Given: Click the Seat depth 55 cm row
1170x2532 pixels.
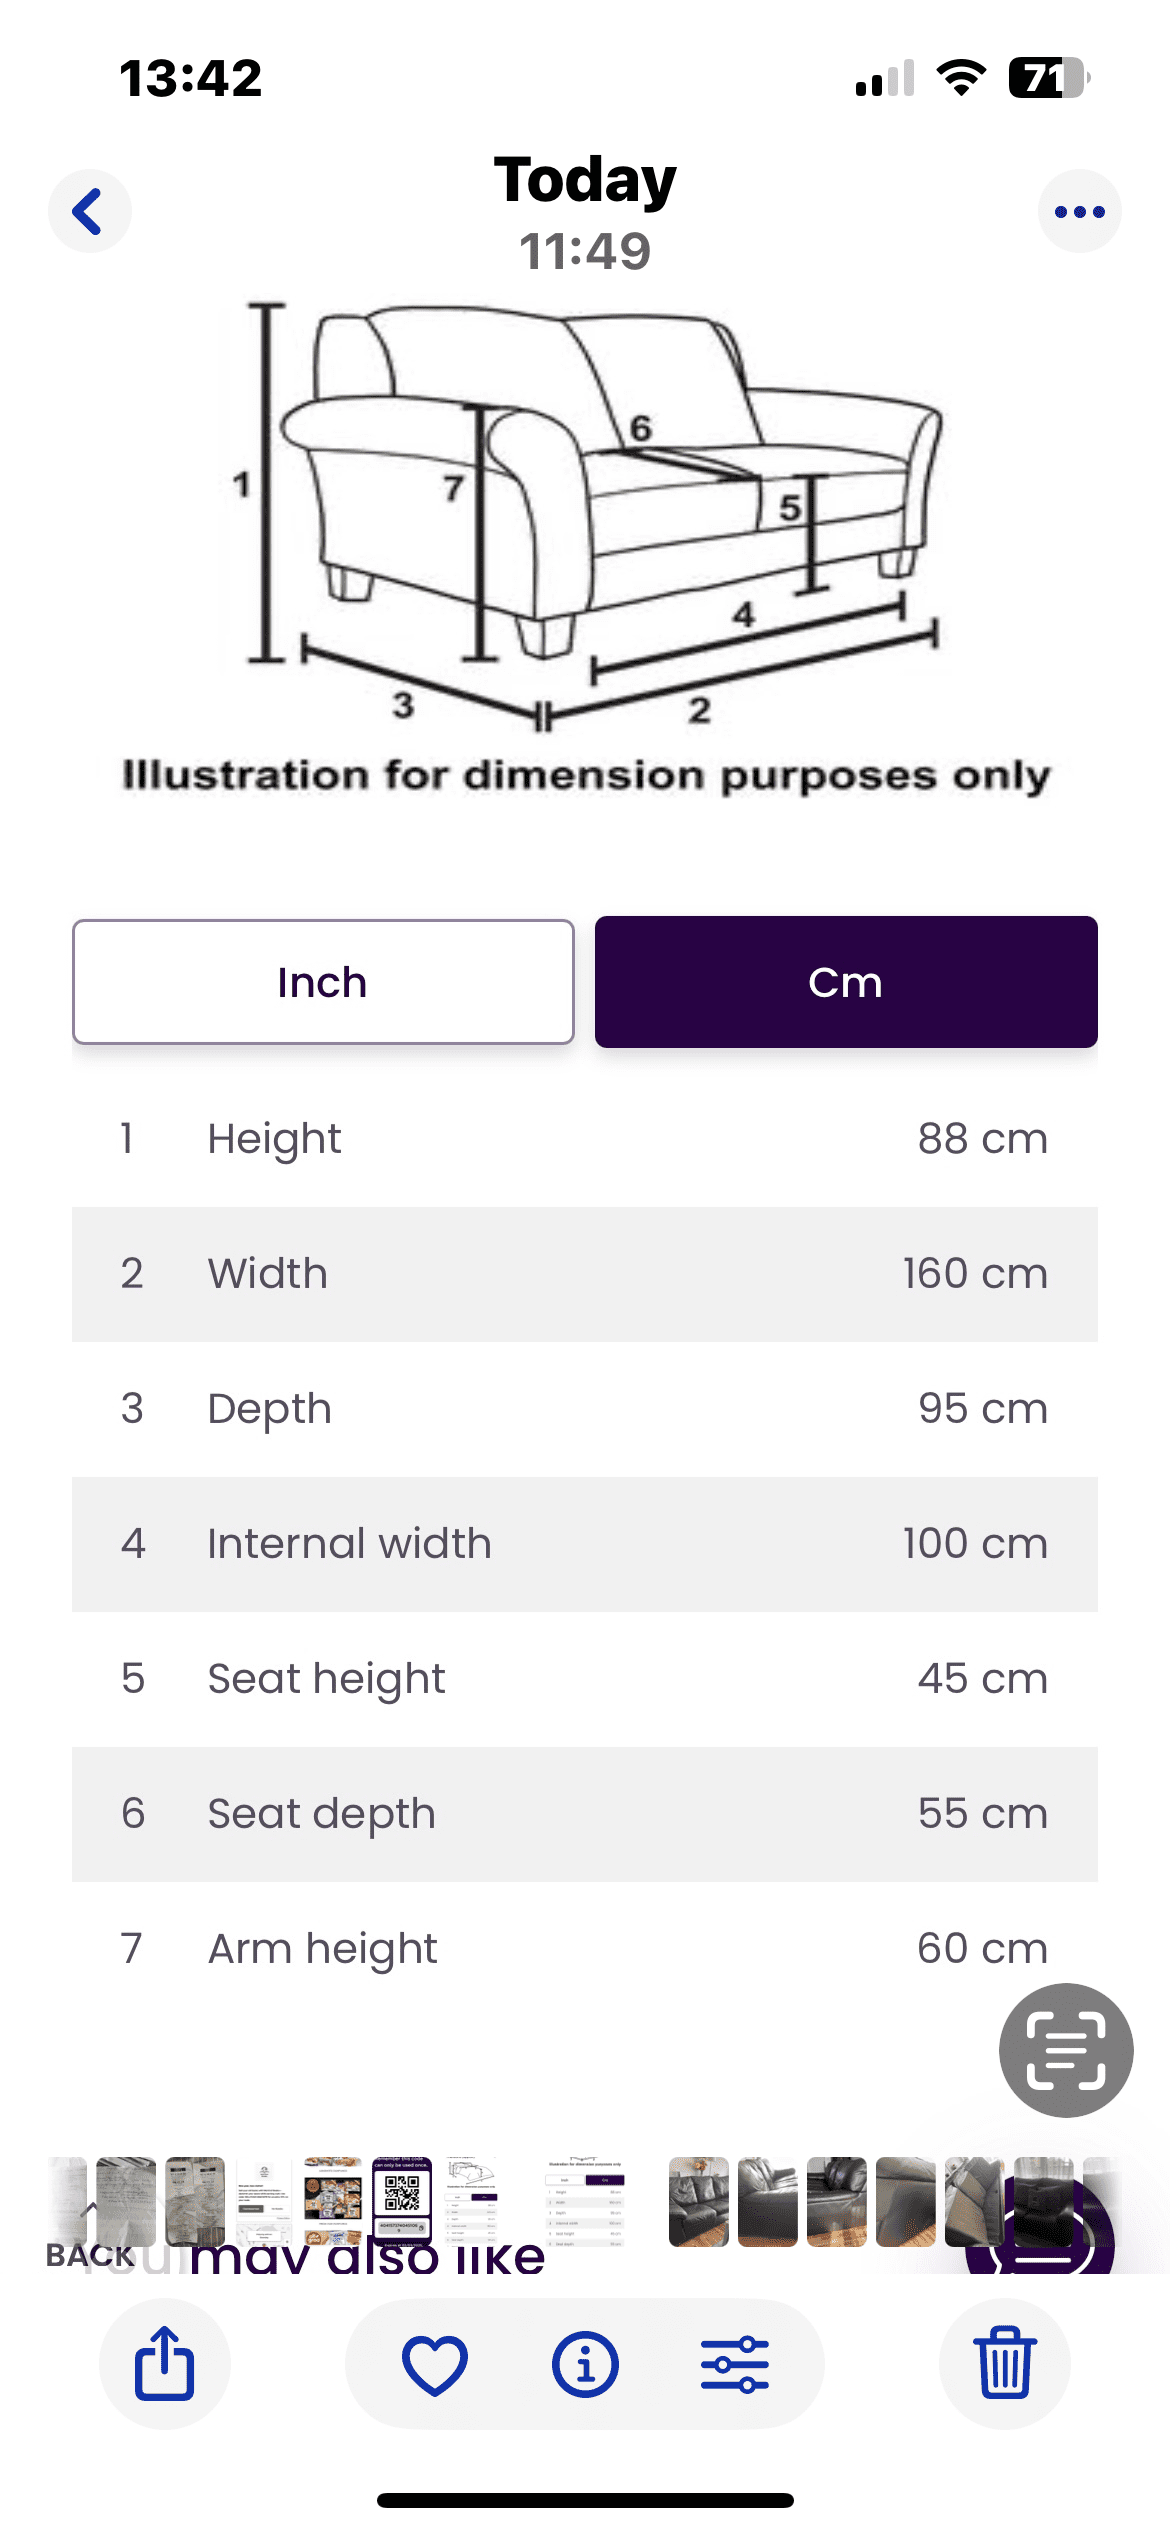Looking at the screenshot, I should pyautogui.click(x=585, y=1814).
